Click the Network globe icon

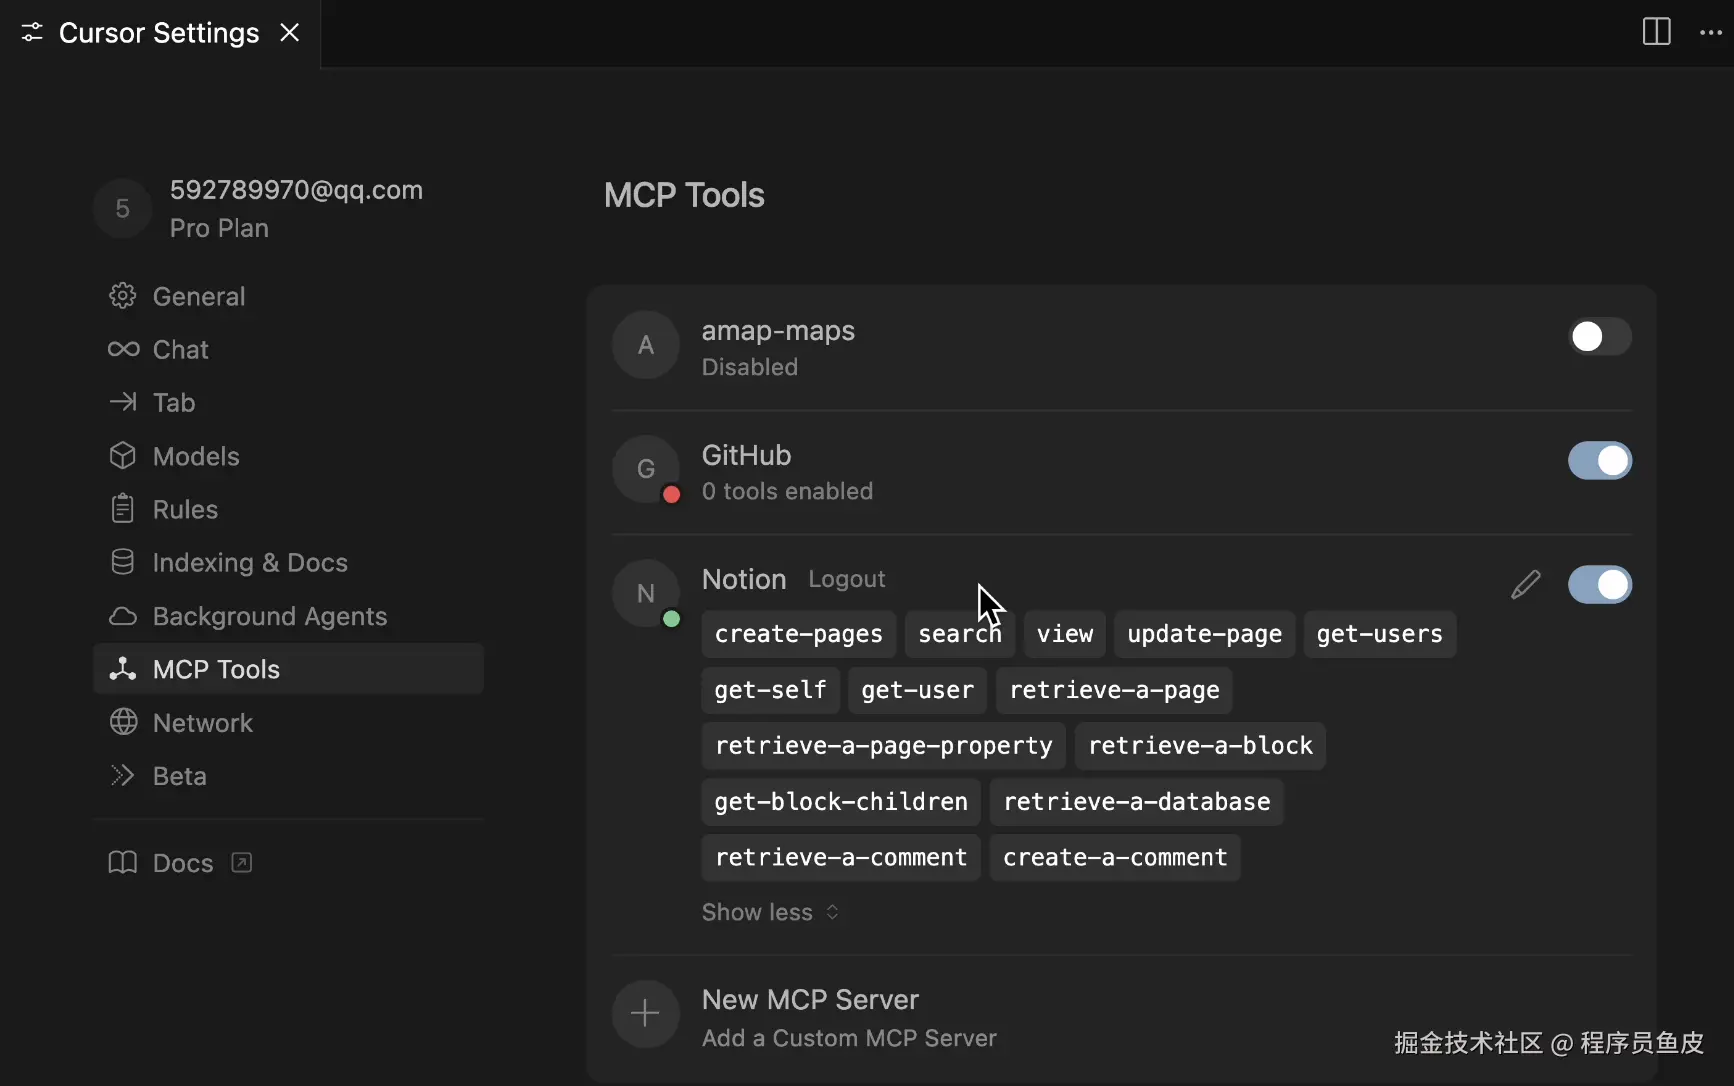pos(123,722)
